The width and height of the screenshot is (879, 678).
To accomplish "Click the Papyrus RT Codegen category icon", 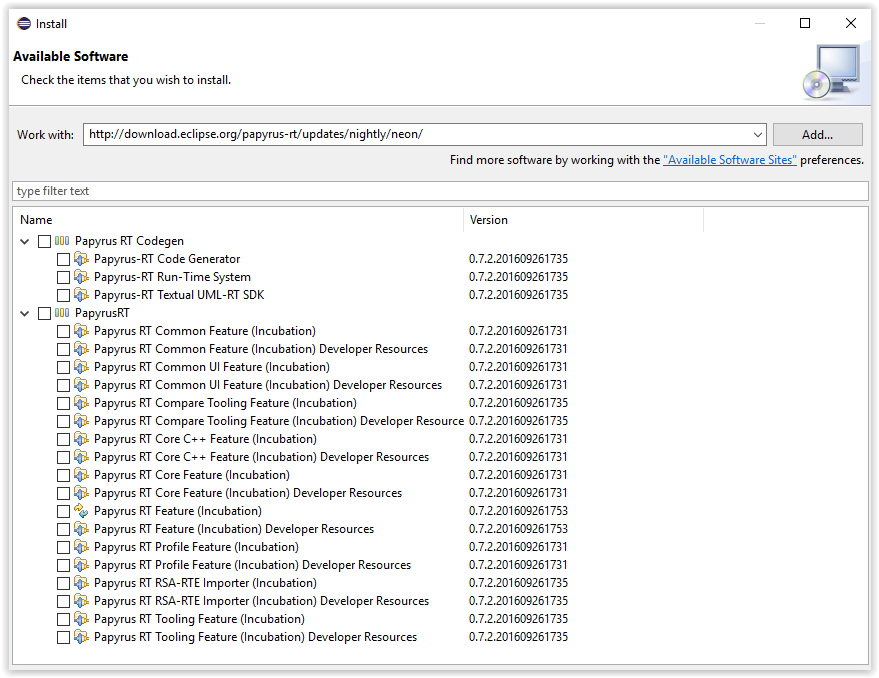I will pos(62,241).
